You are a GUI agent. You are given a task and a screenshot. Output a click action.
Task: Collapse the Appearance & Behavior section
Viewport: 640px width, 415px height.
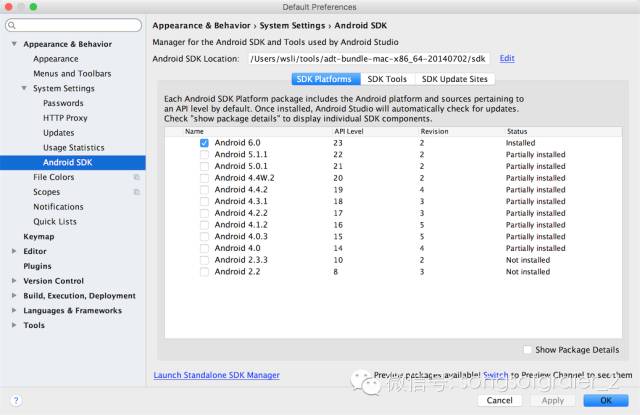click(14, 44)
